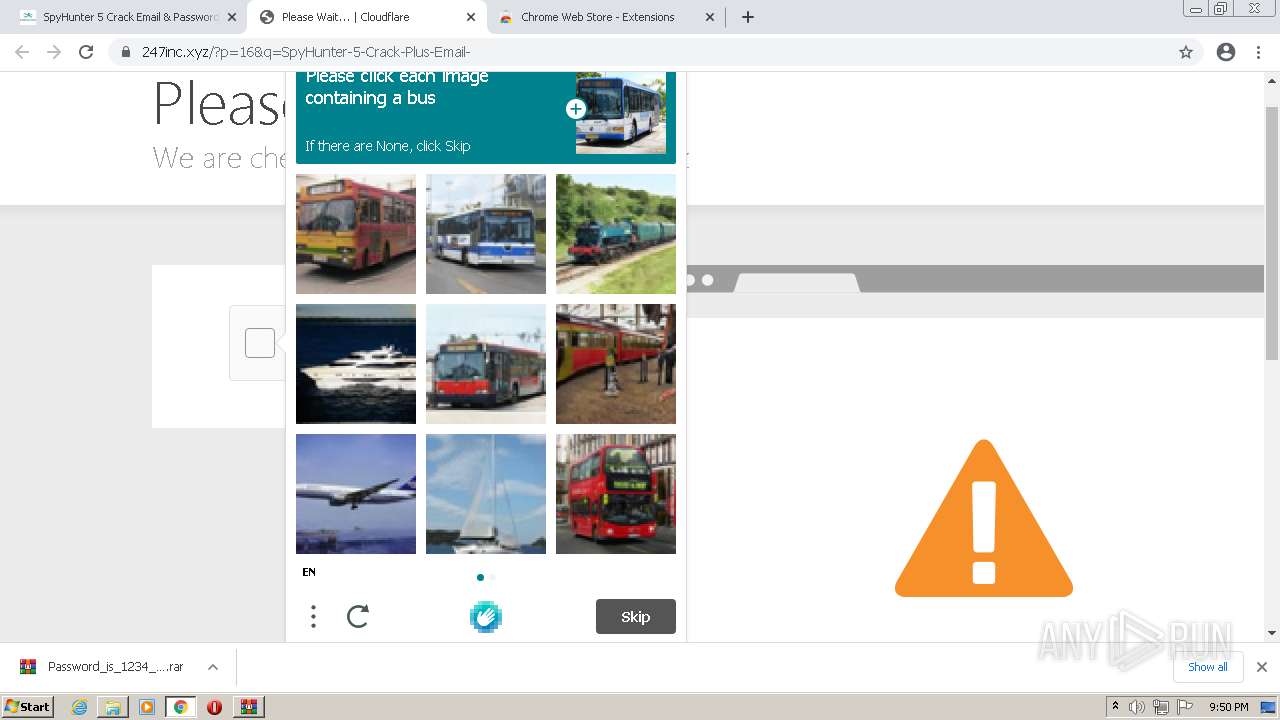Viewport: 1280px width, 720px height.
Task: Open a new browser tab
Action: [747, 17]
